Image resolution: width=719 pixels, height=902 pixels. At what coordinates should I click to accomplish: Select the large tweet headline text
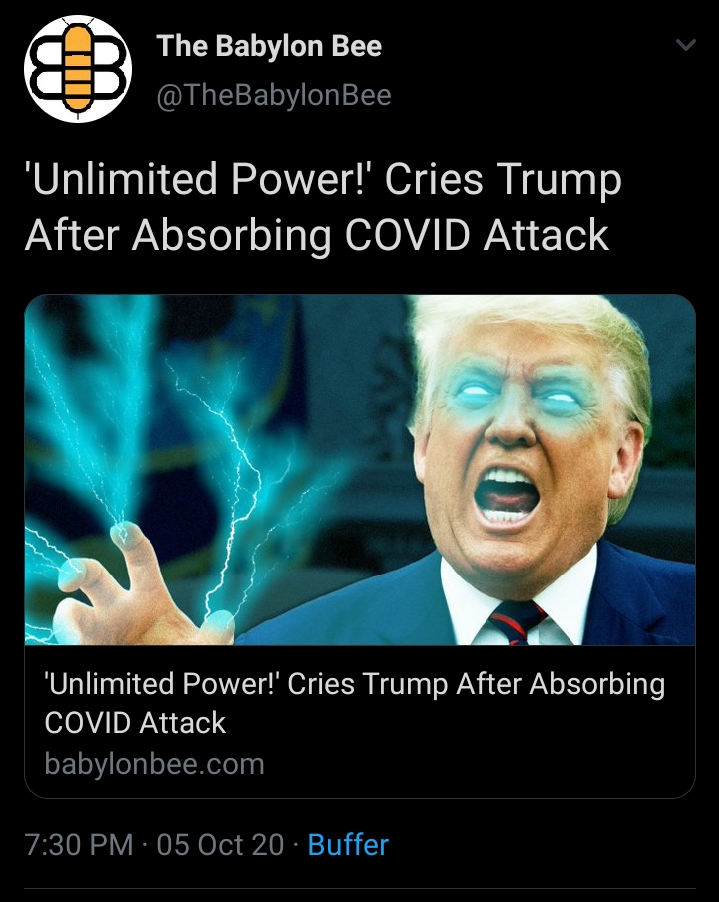[323, 207]
